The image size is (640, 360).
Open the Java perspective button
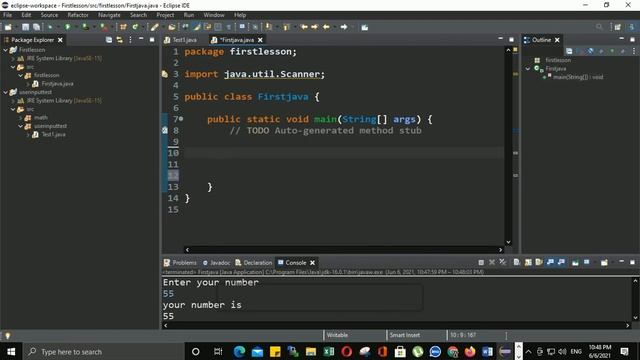point(631,27)
